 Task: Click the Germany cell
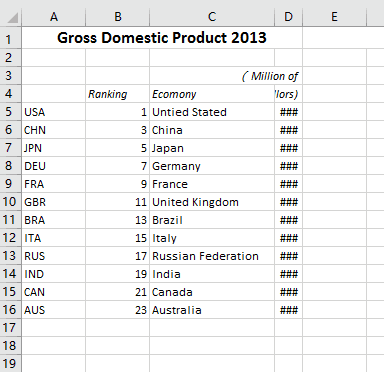(x=212, y=166)
